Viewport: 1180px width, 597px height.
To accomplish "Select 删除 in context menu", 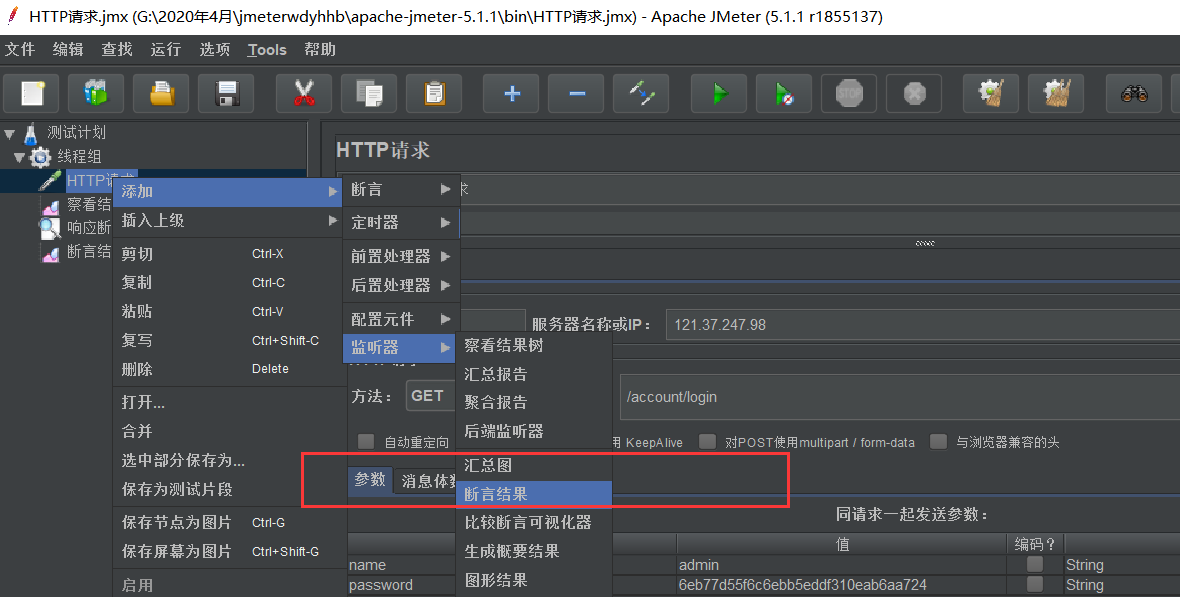I will pyautogui.click(x=230, y=369).
